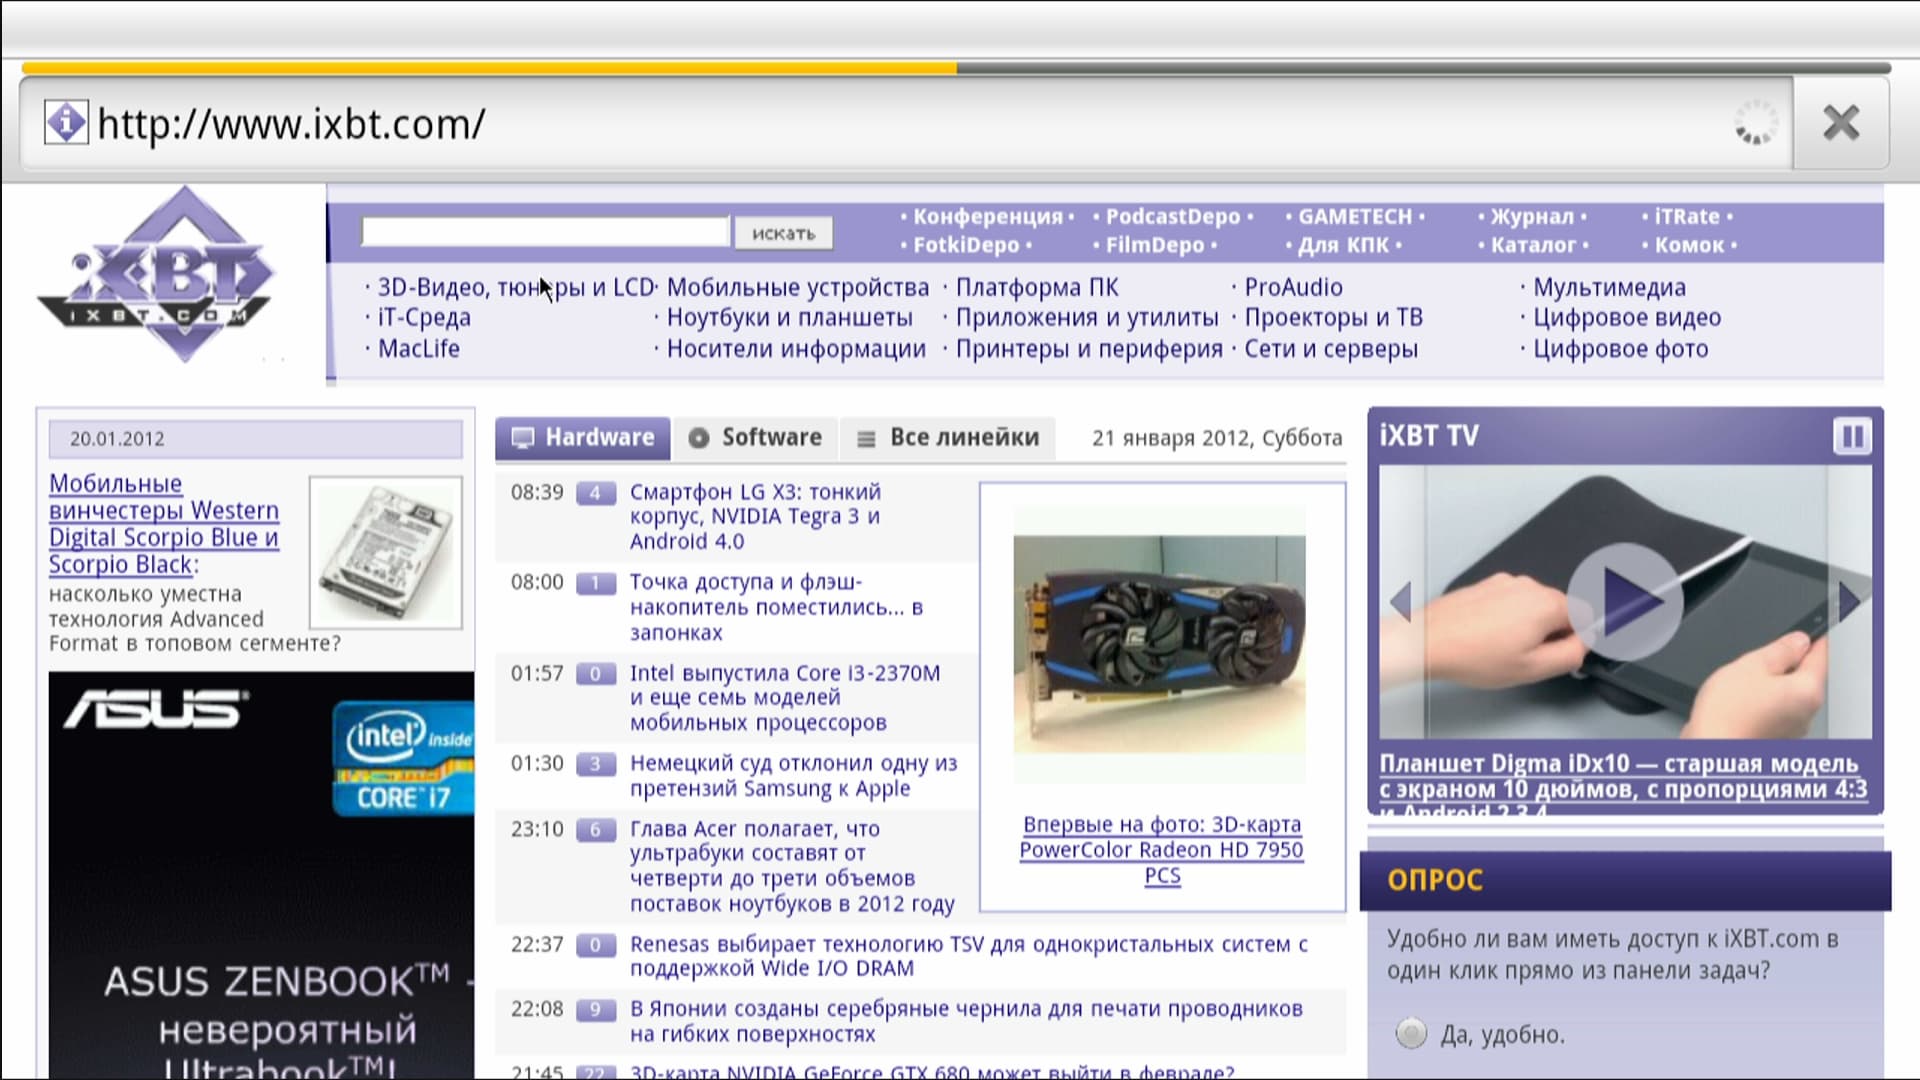Screen dimensions: 1920x1080
Task: Play the Digma iDx10 video
Action: [1624, 601]
